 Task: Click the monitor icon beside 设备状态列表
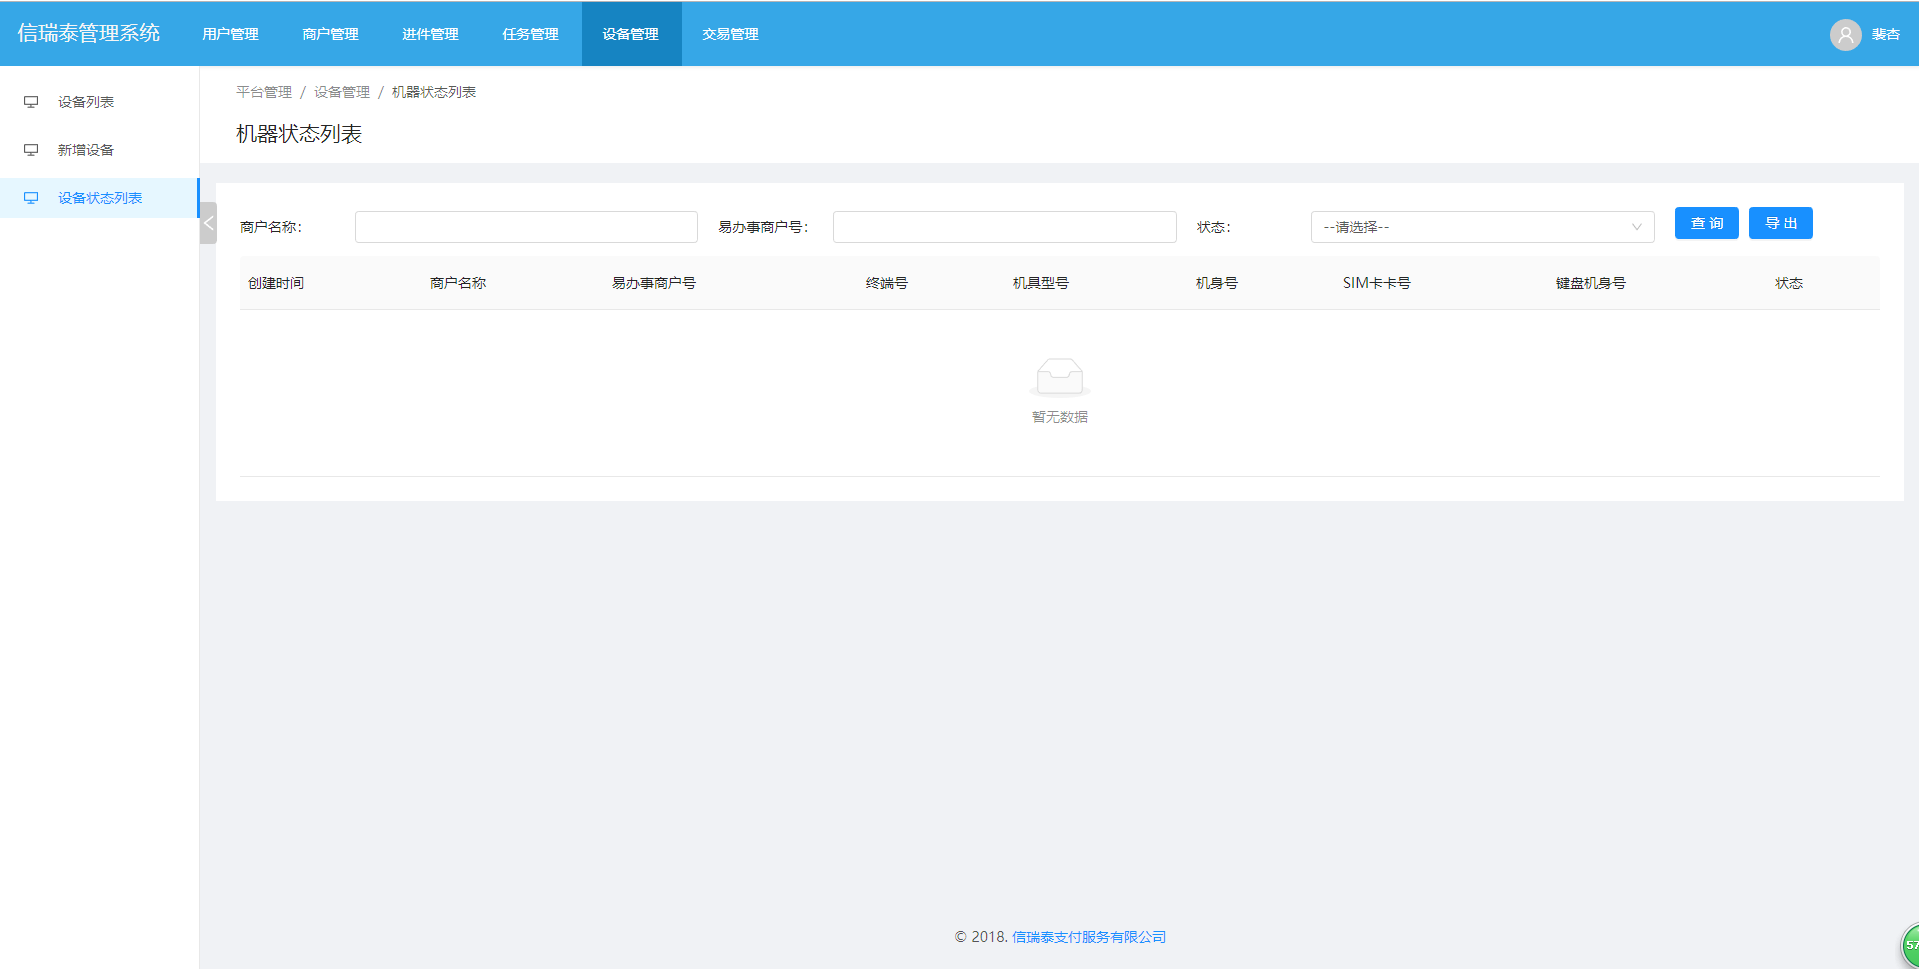pyautogui.click(x=31, y=198)
